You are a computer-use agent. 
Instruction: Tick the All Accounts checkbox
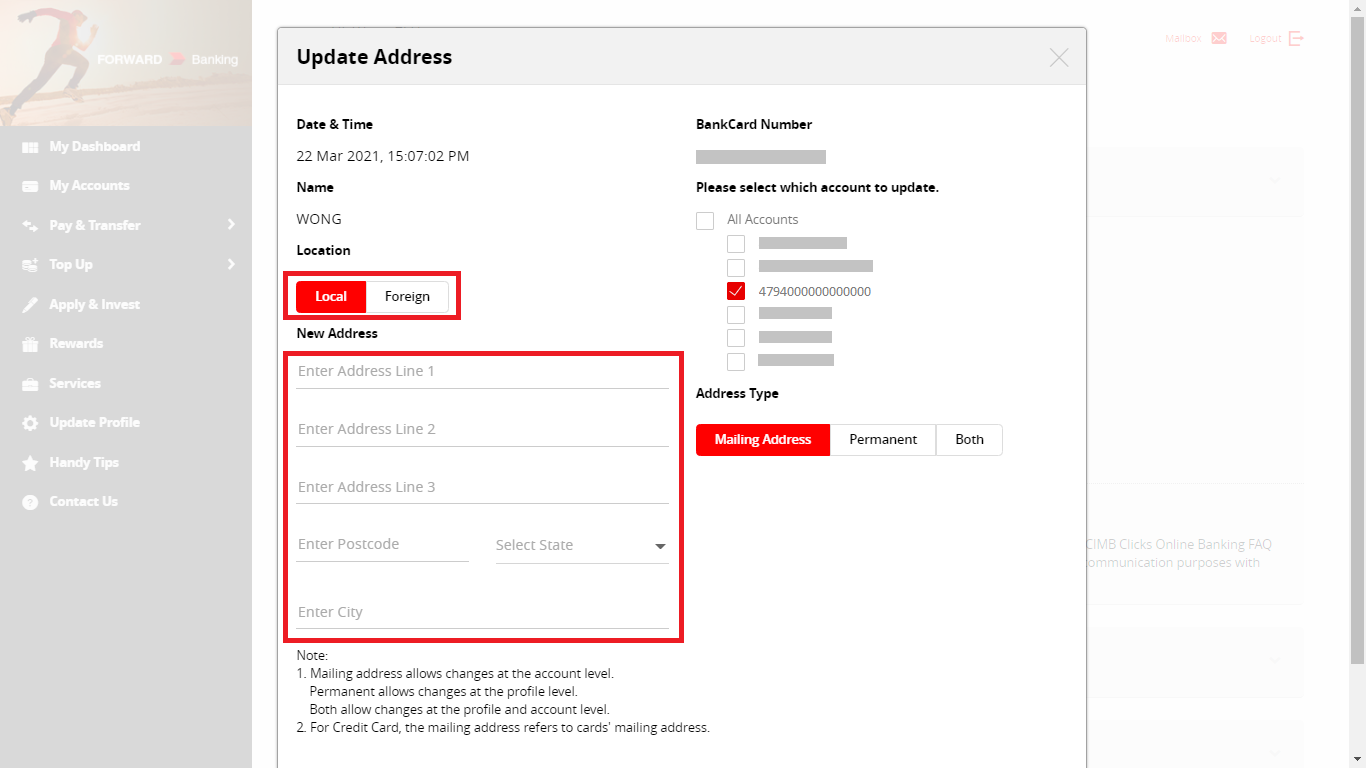coord(705,220)
